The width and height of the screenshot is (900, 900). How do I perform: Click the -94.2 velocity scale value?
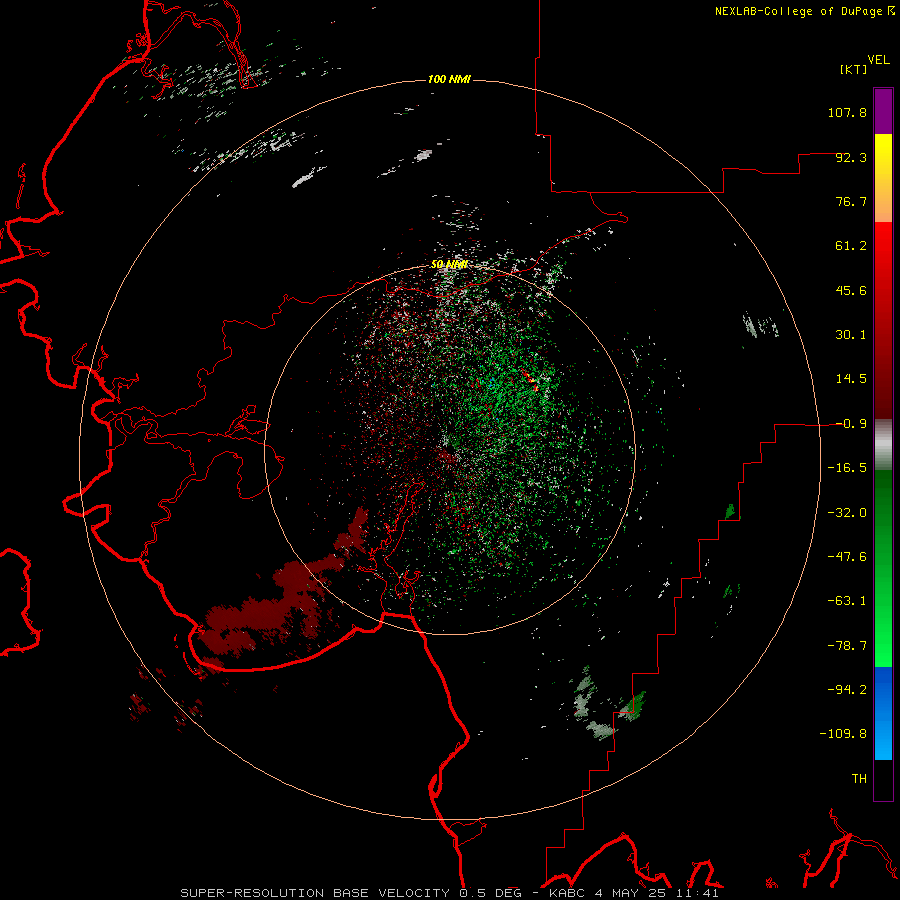click(x=847, y=689)
